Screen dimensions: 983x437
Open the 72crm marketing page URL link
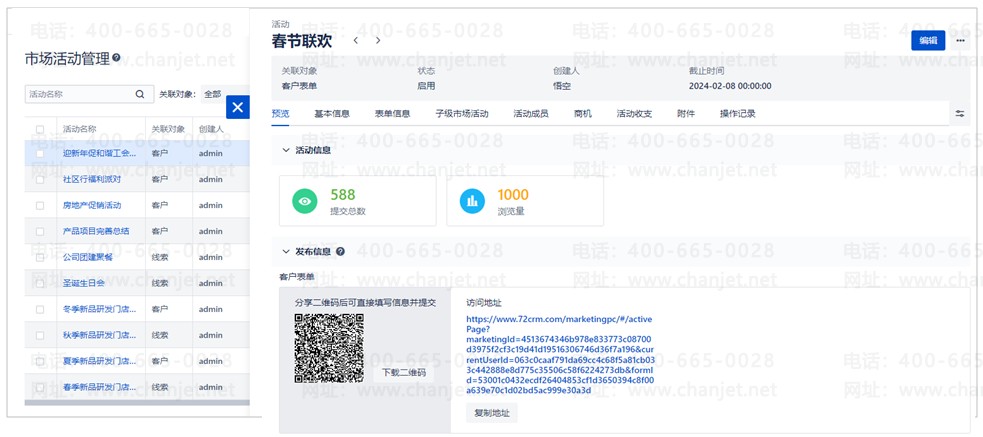tap(560, 355)
